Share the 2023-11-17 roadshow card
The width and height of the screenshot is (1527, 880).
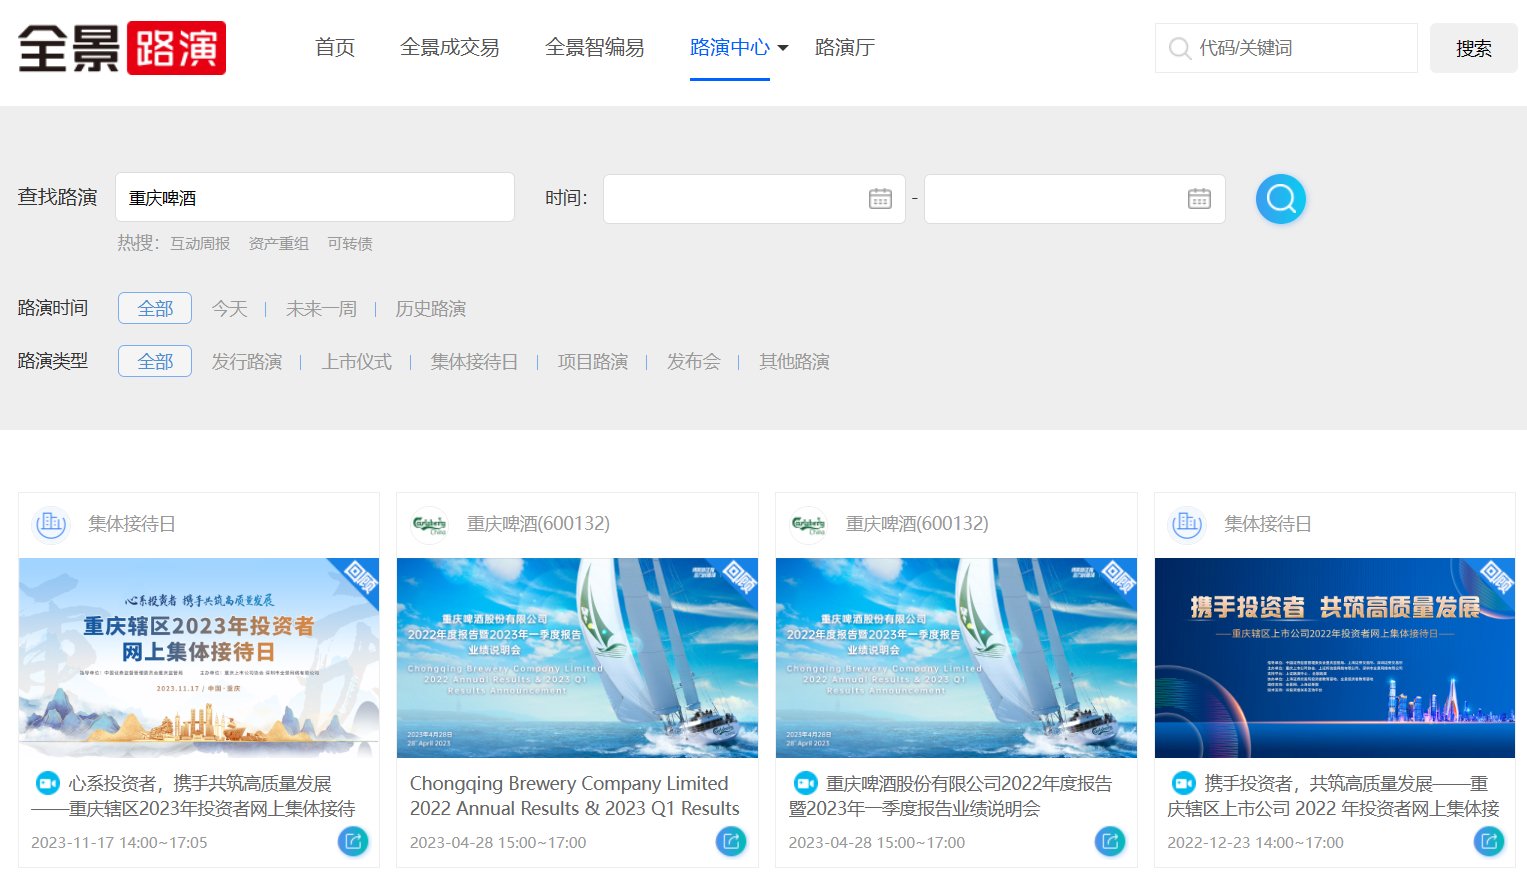click(x=353, y=841)
